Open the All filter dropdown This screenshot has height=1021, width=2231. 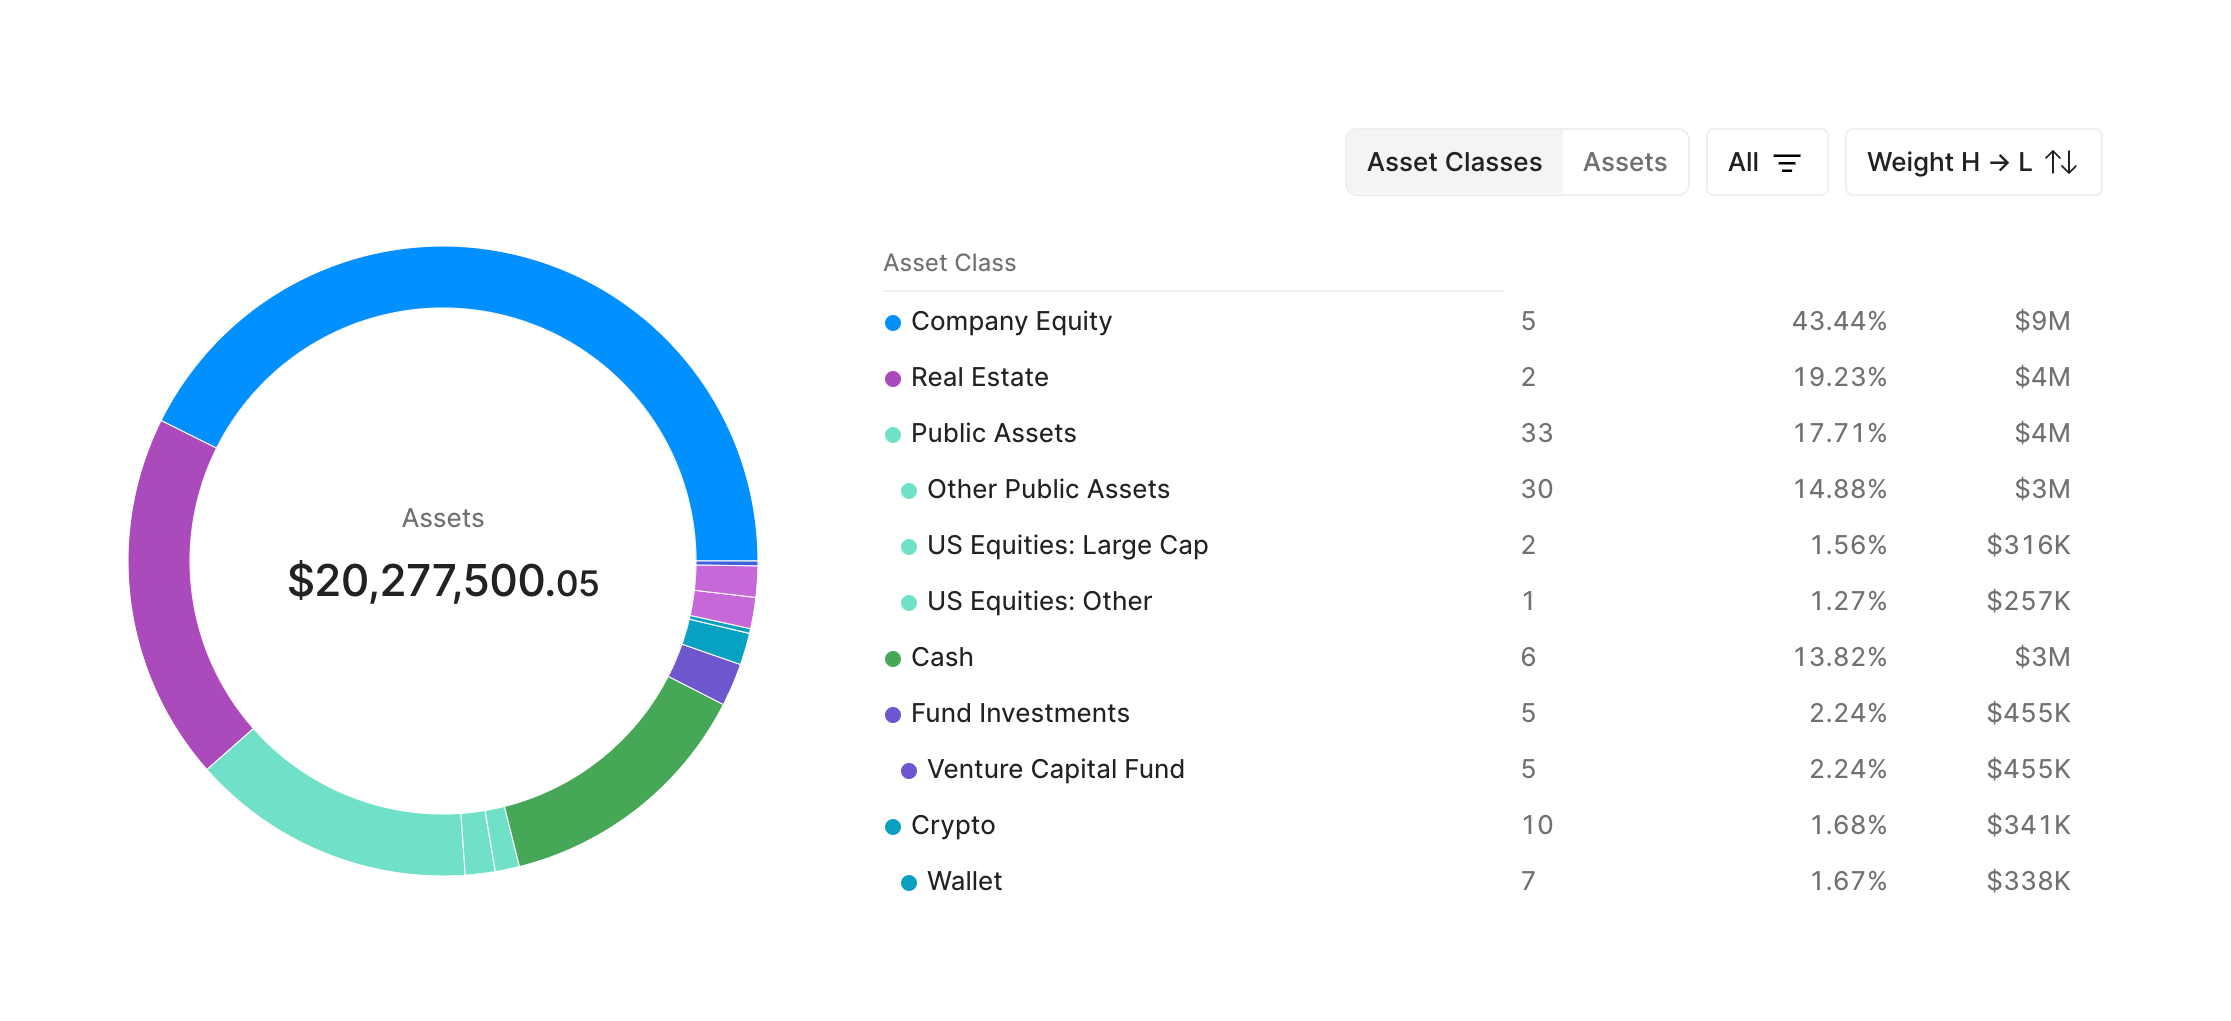1766,162
